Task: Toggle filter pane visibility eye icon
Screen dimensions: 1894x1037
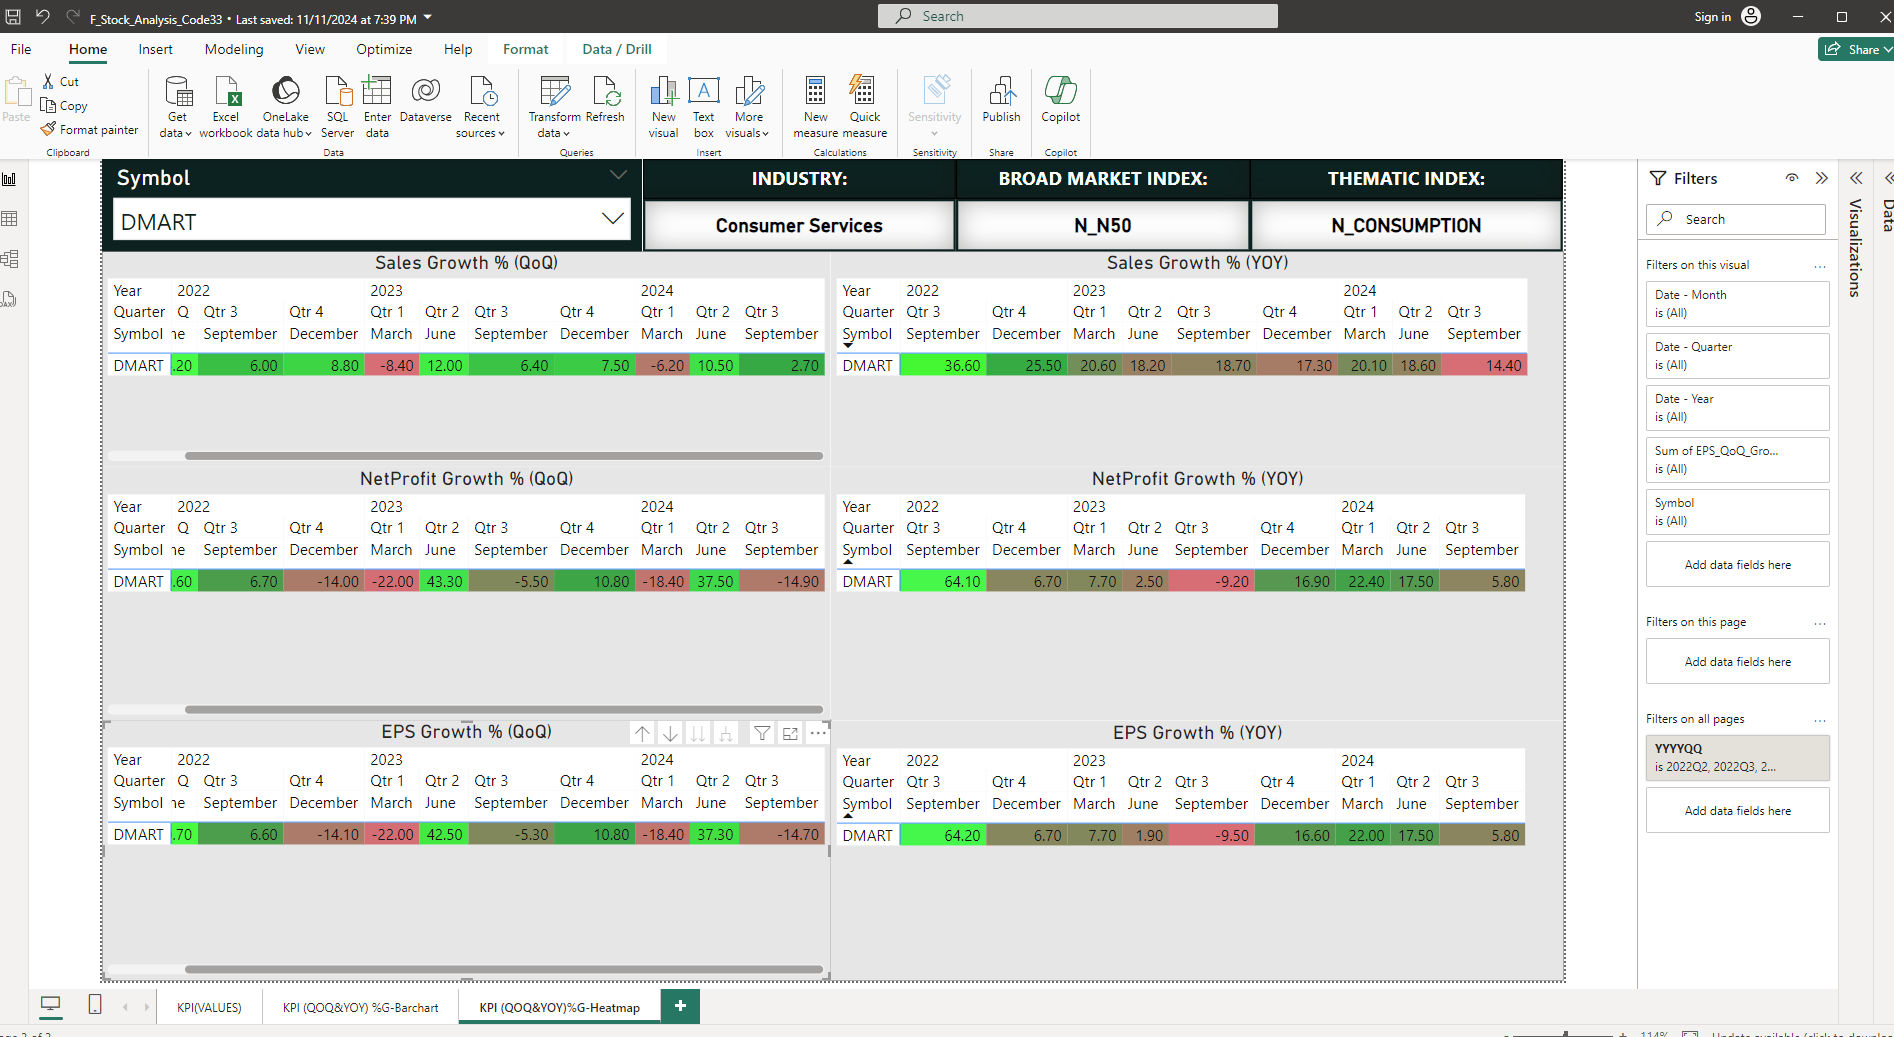Action: tap(1792, 178)
